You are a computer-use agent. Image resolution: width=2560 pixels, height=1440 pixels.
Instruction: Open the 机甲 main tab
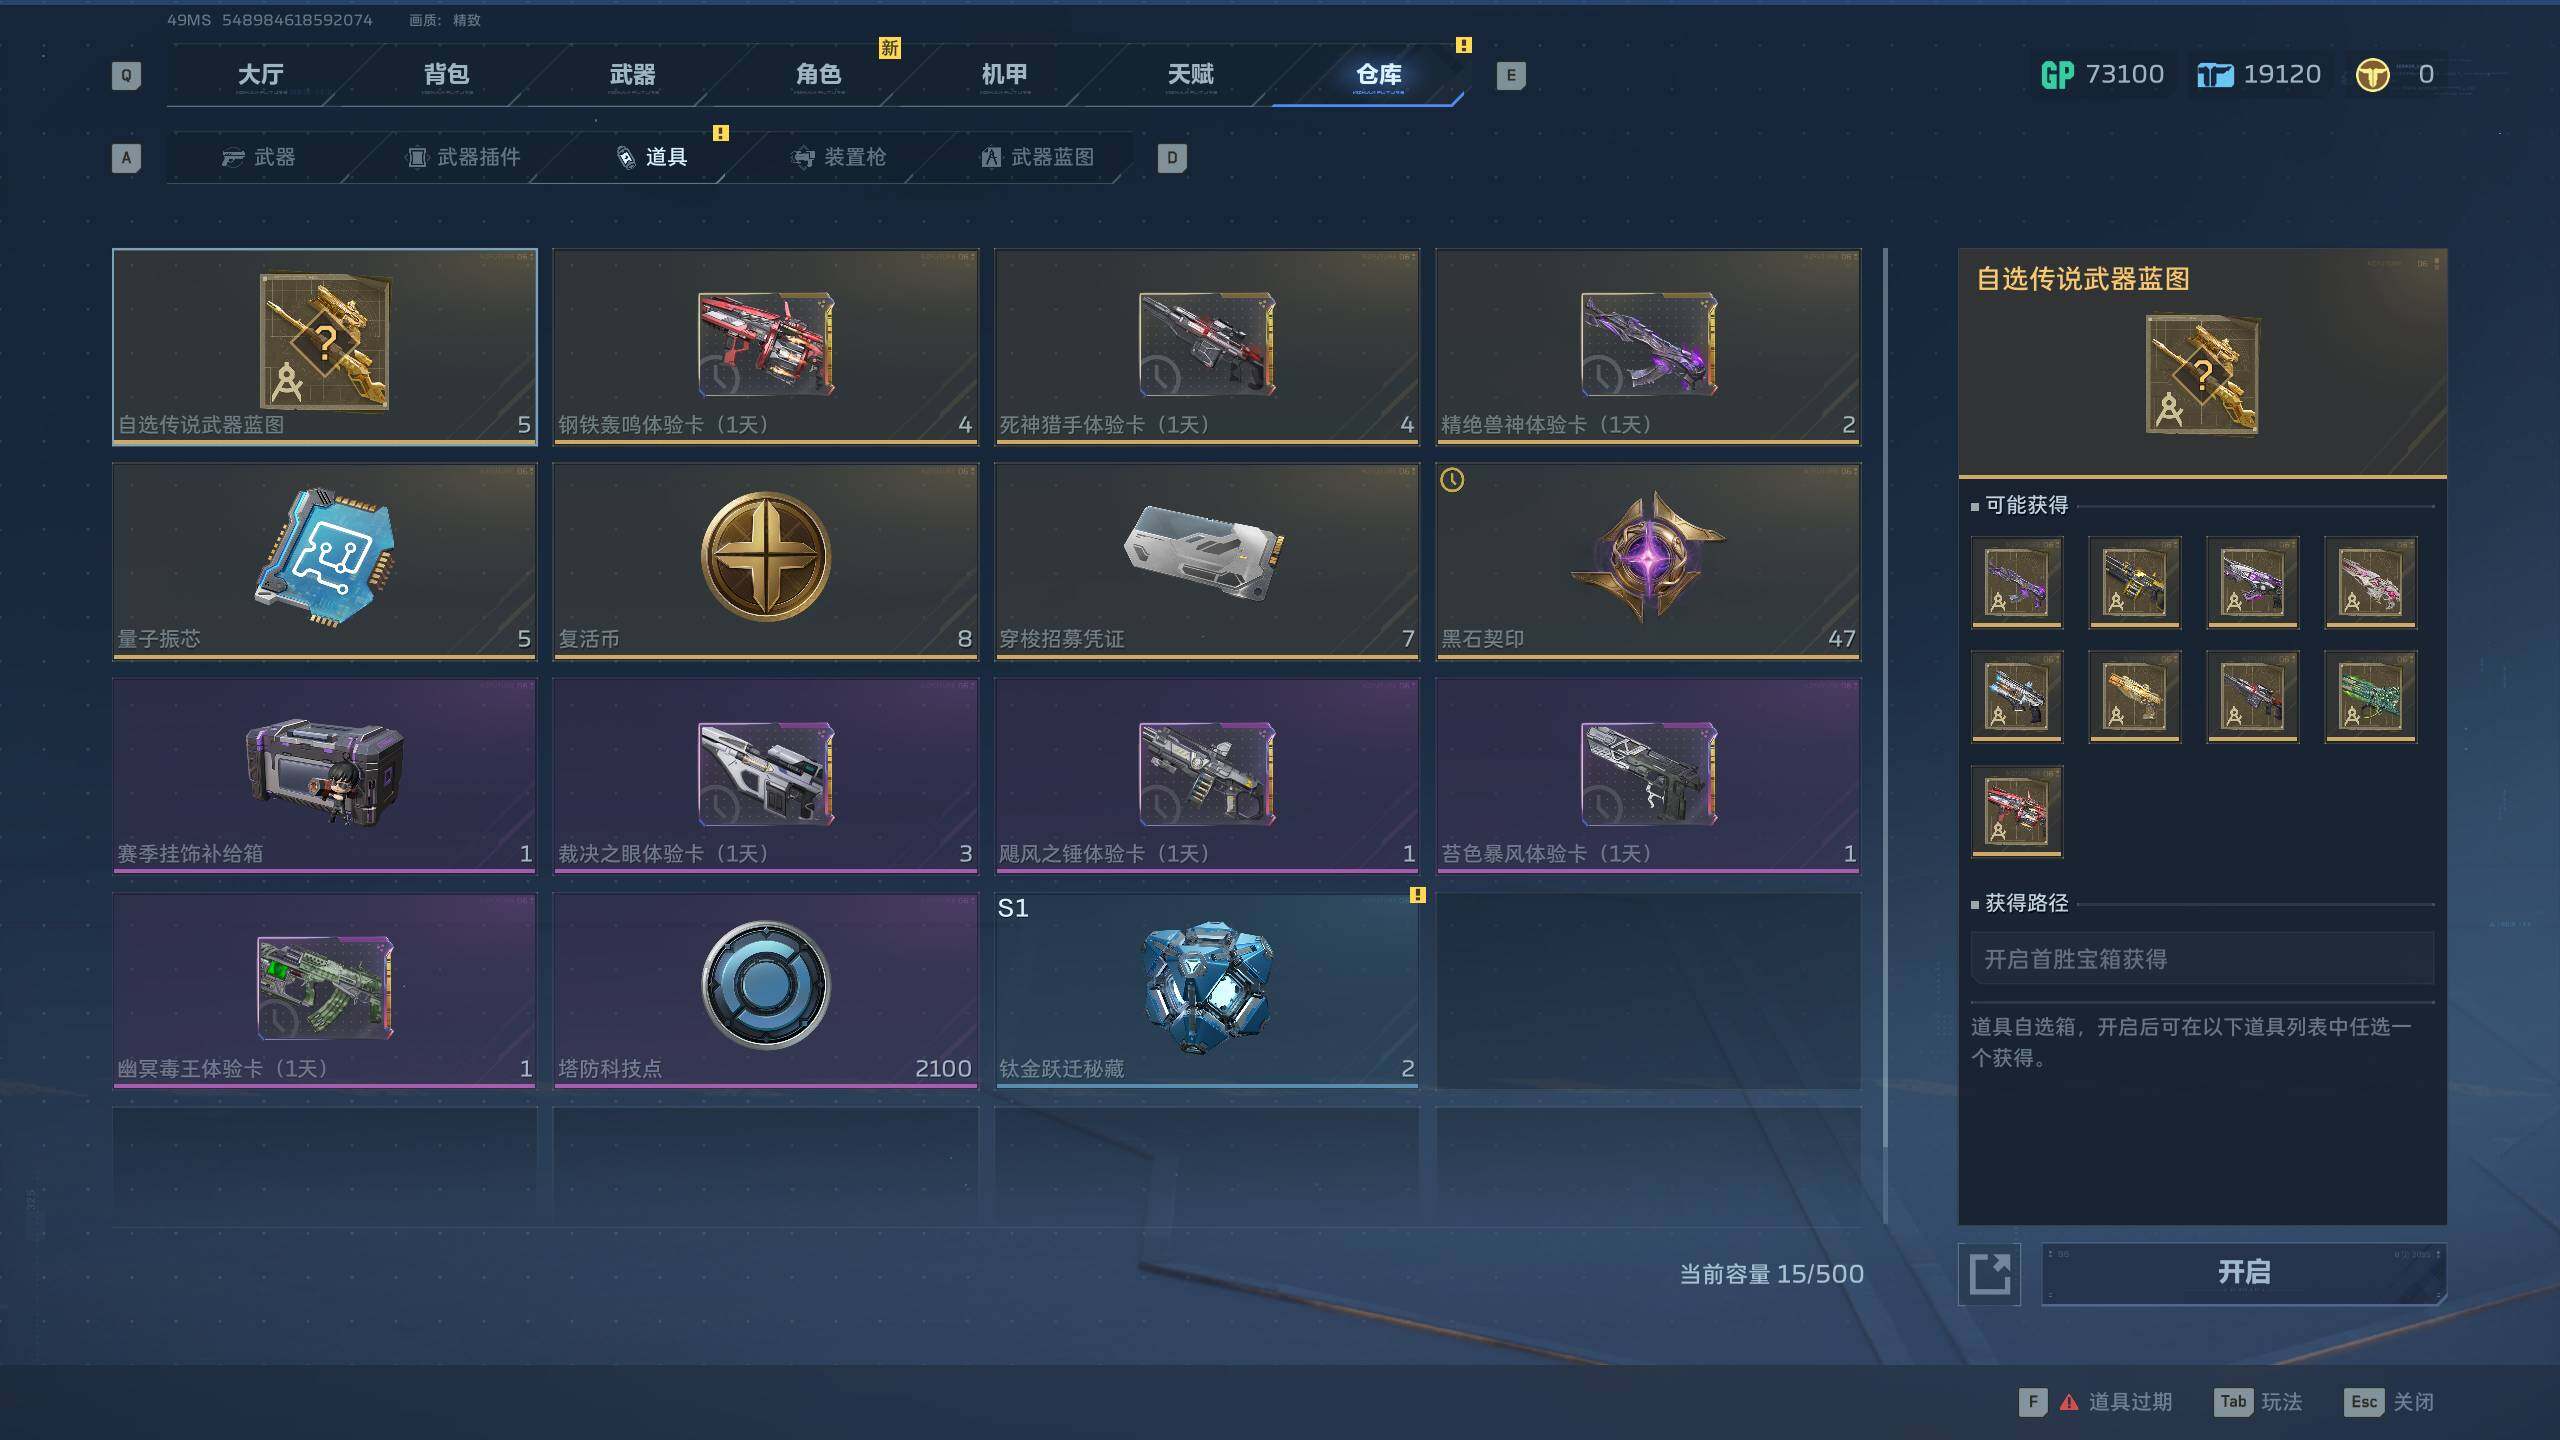point(1004,75)
